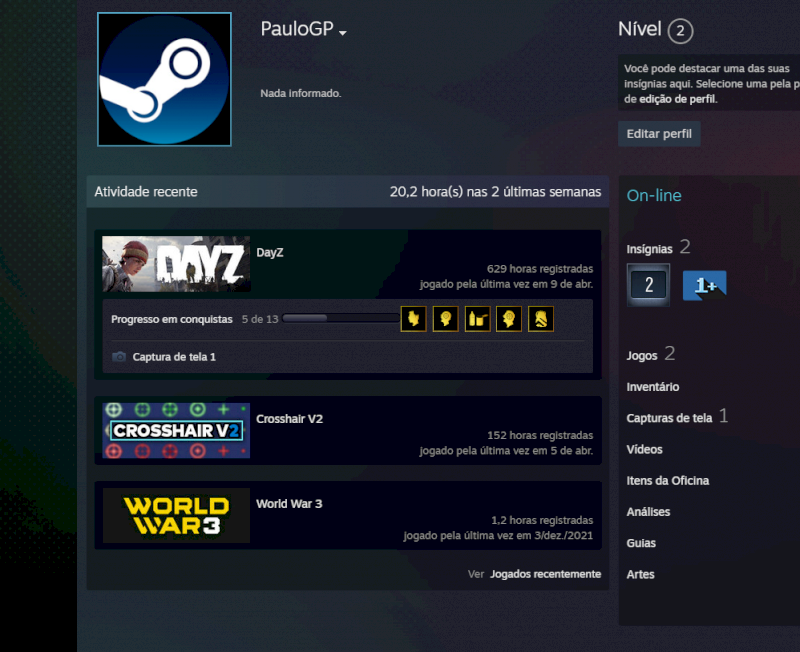Click the DayZ achievements progress bar
Screen dimensions: 800x652
(340, 319)
